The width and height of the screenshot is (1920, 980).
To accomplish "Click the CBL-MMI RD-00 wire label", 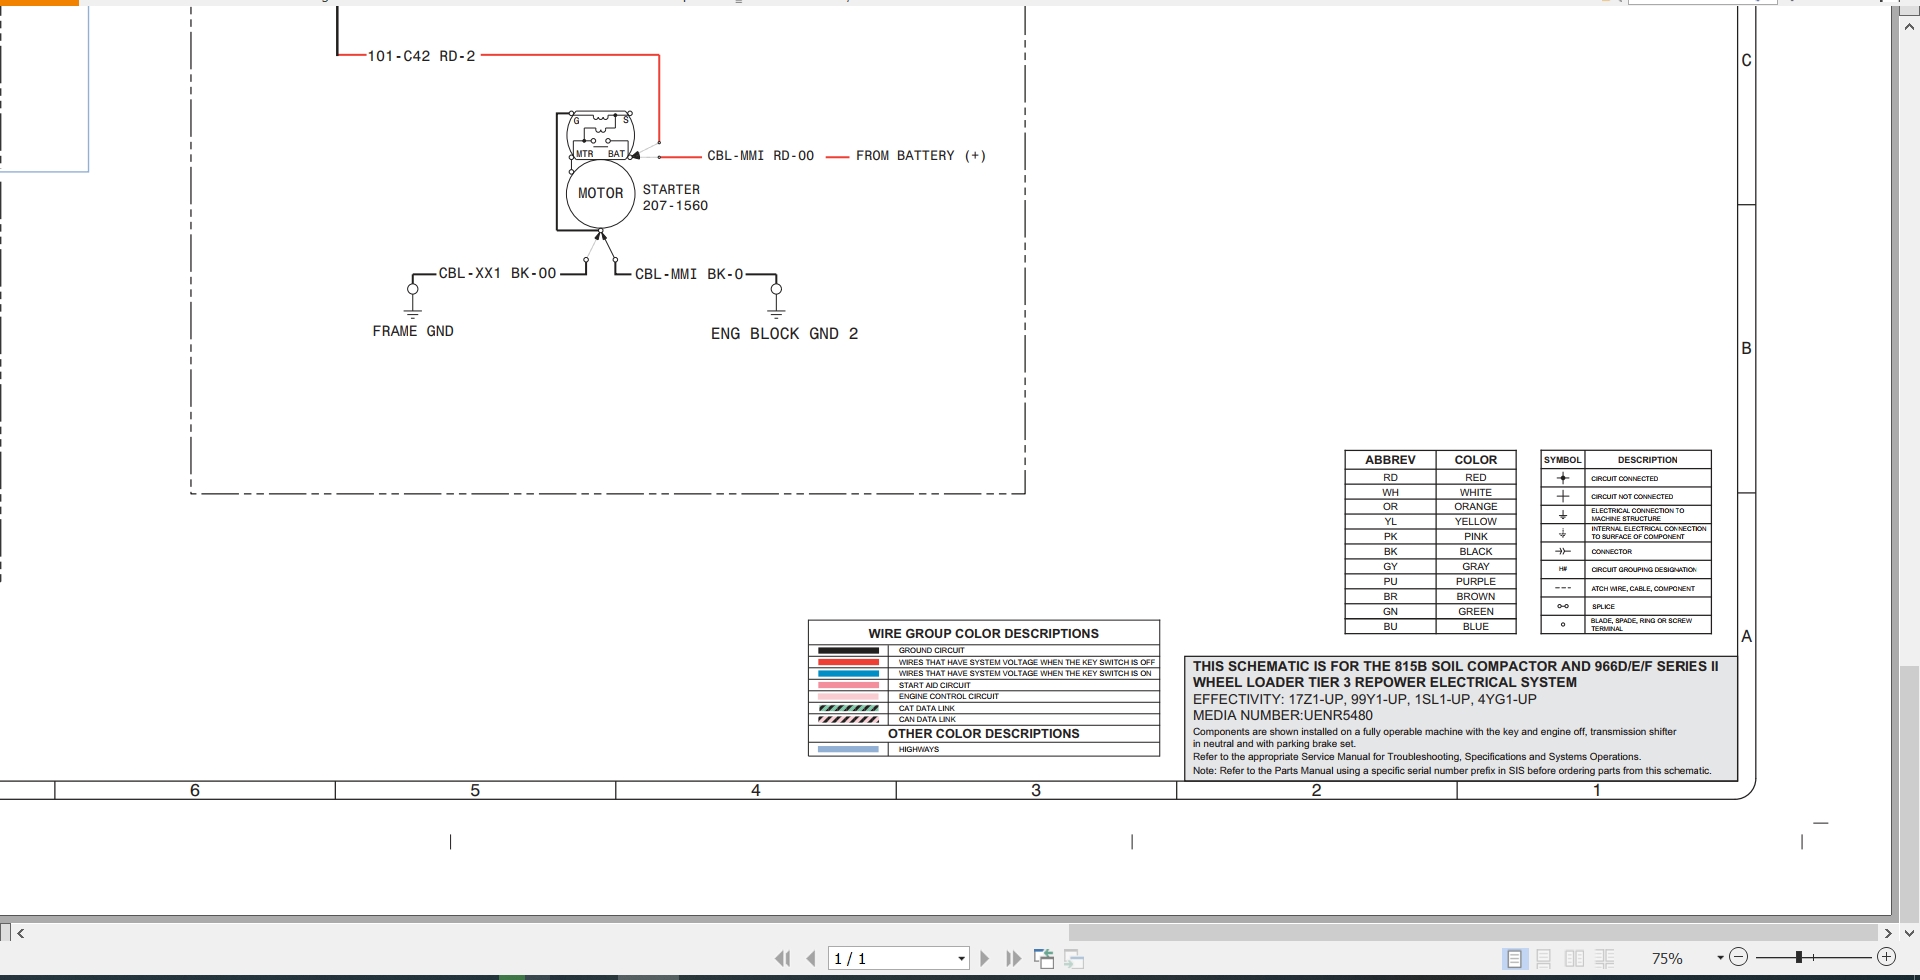I will (760, 156).
